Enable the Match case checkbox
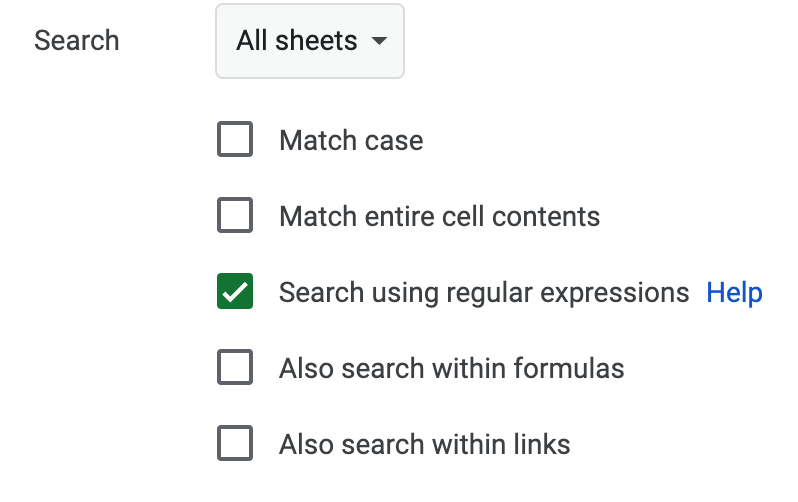 pos(235,140)
